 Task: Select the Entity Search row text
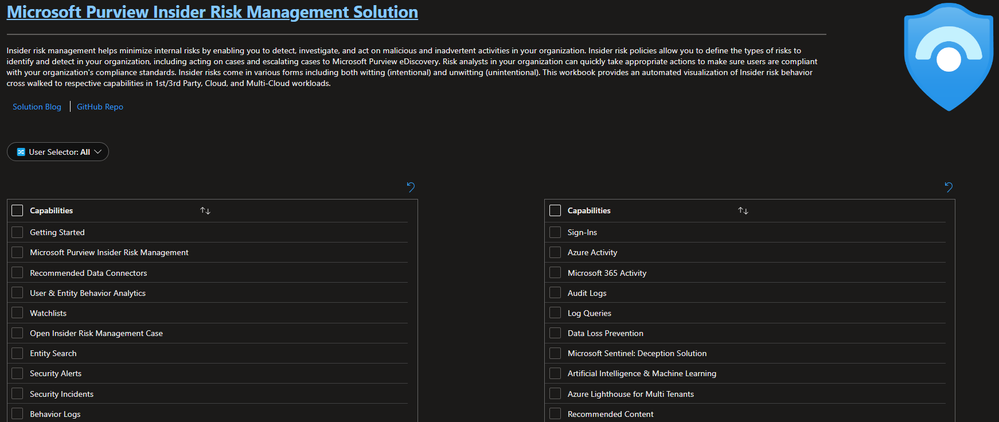tap(54, 353)
